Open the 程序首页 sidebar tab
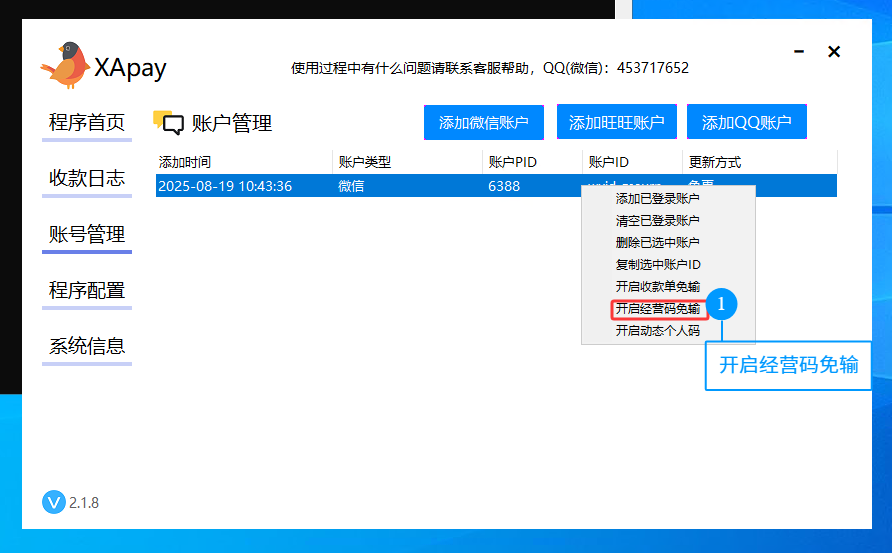892x553 pixels. click(x=87, y=123)
